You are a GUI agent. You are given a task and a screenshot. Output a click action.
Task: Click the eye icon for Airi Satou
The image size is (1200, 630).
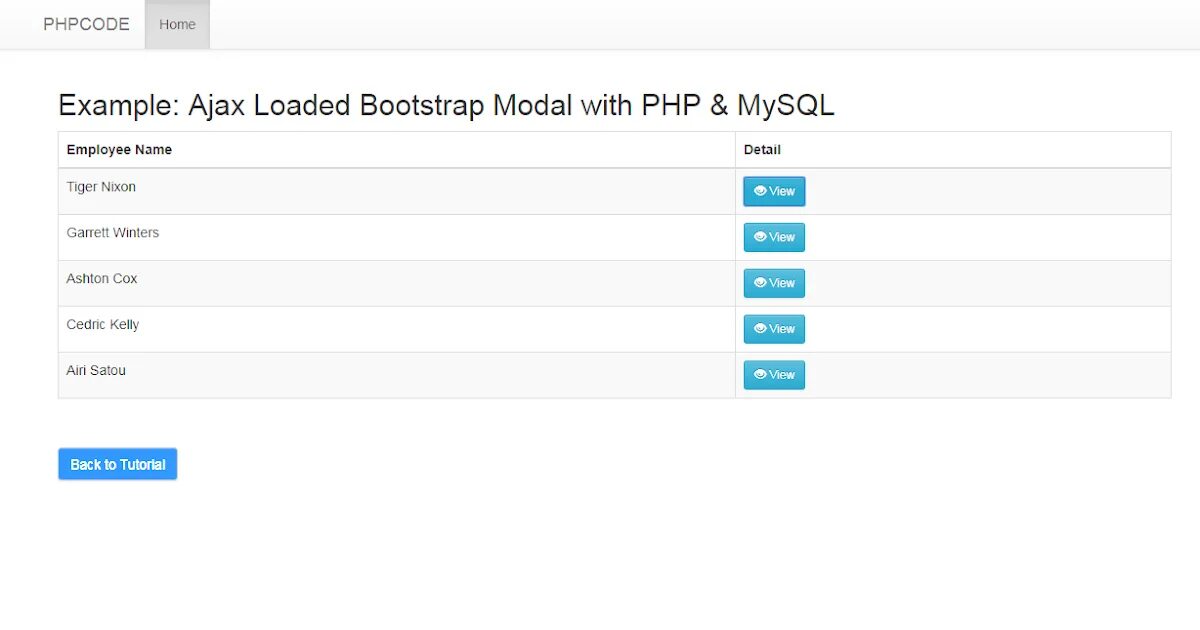(x=760, y=375)
